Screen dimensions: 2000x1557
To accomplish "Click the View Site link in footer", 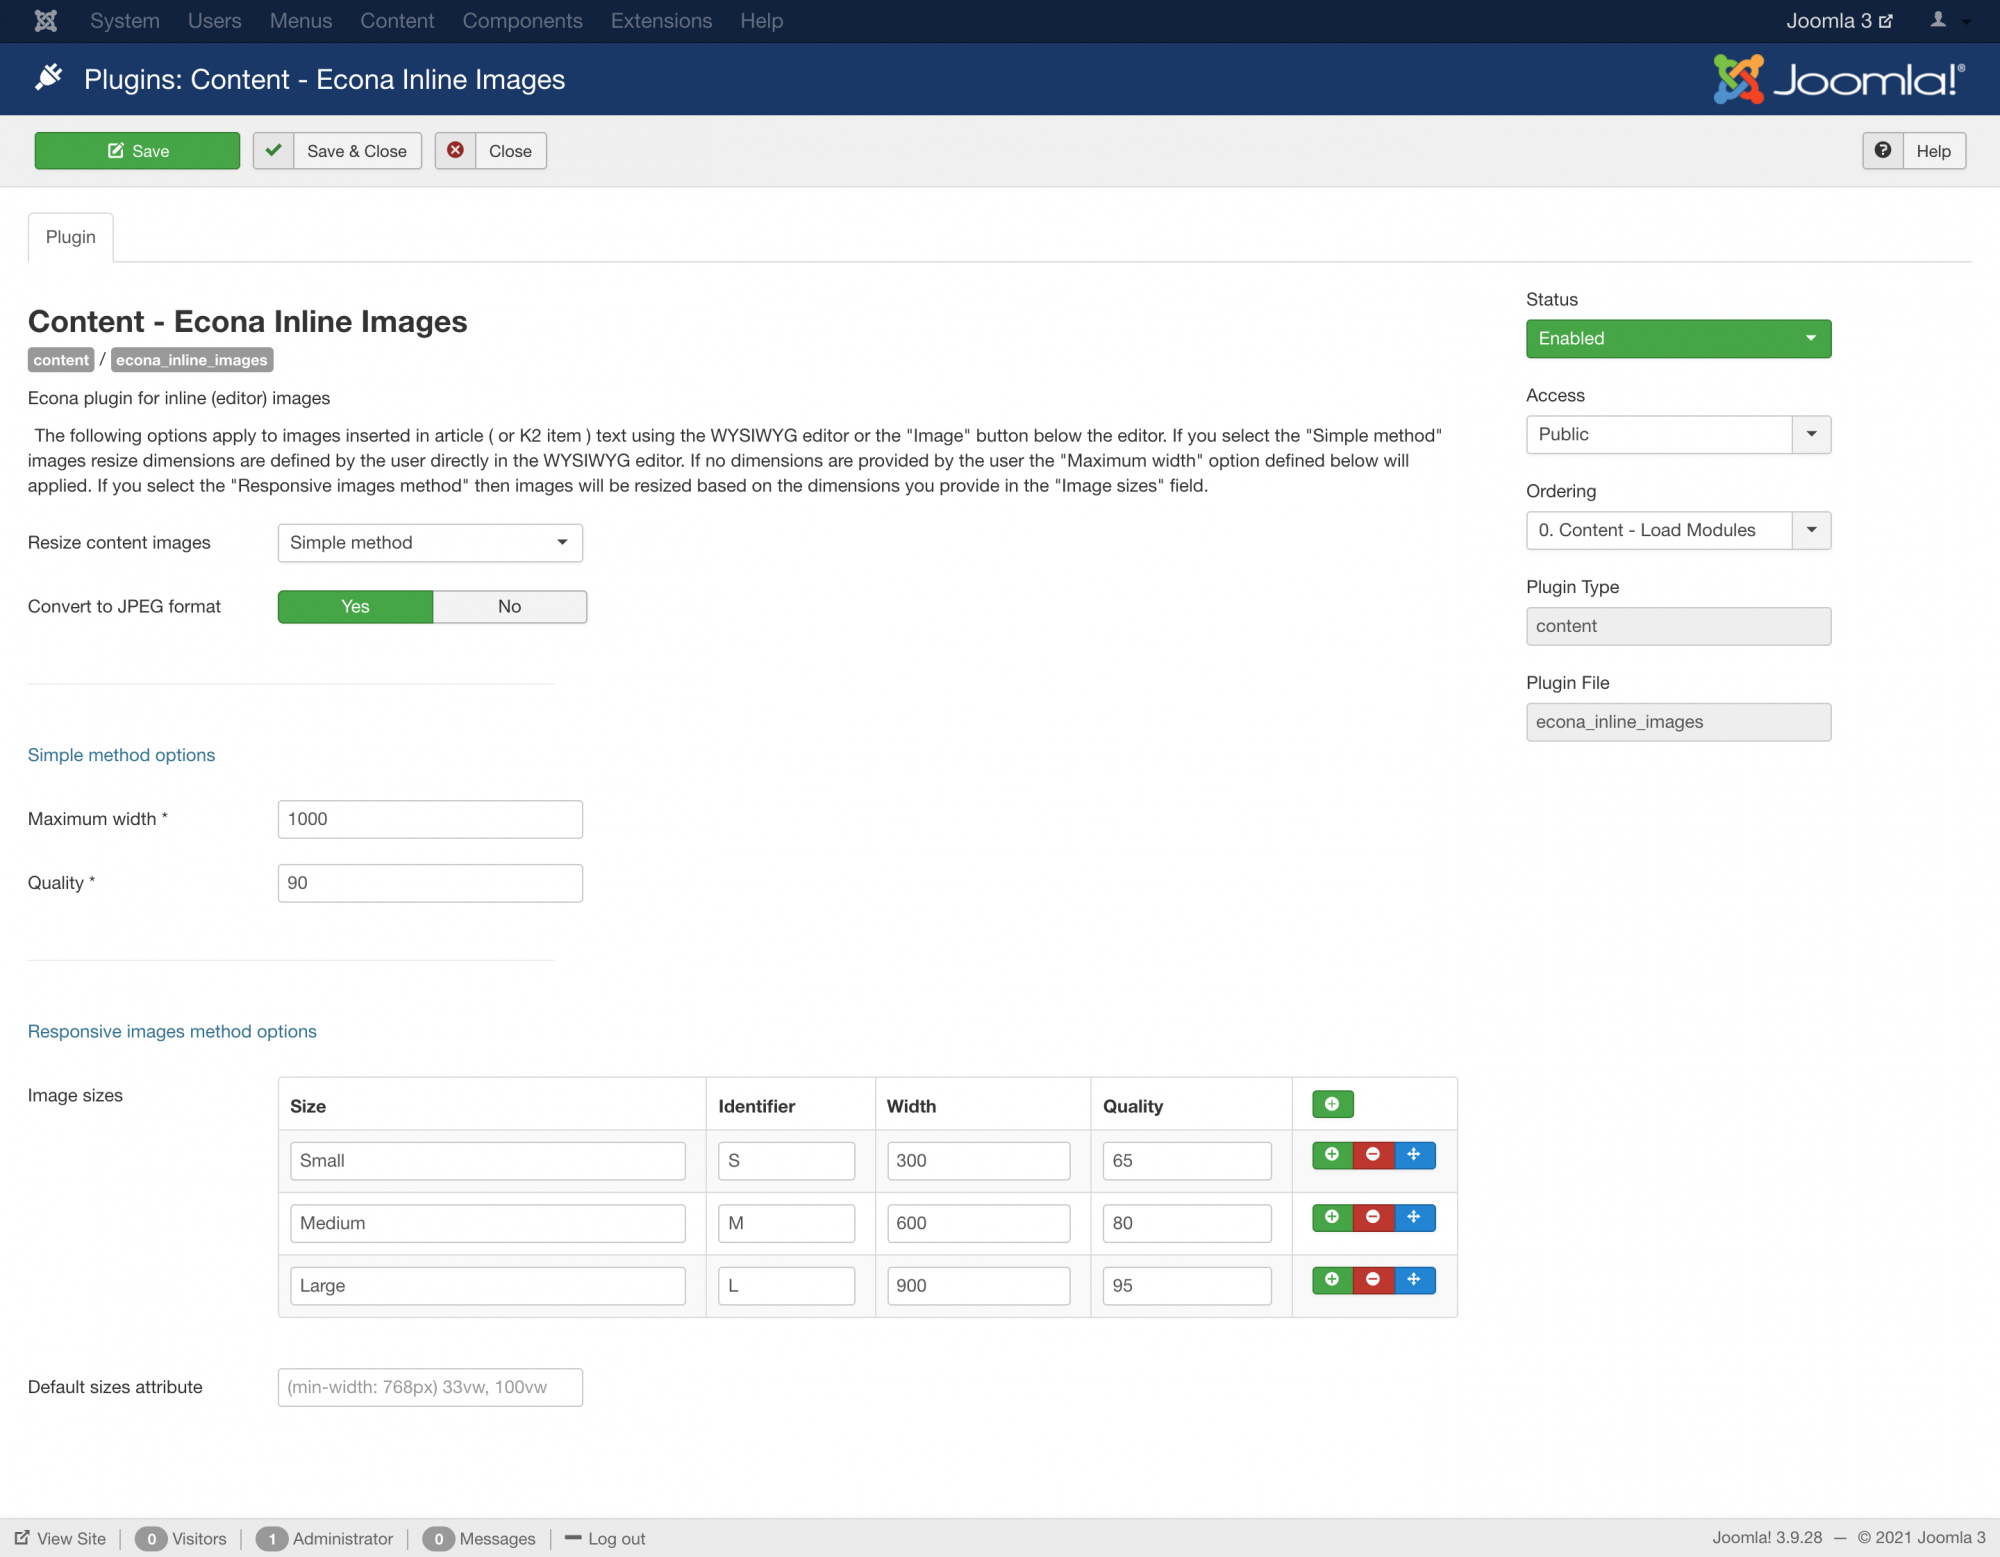I will pos(60,1538).
